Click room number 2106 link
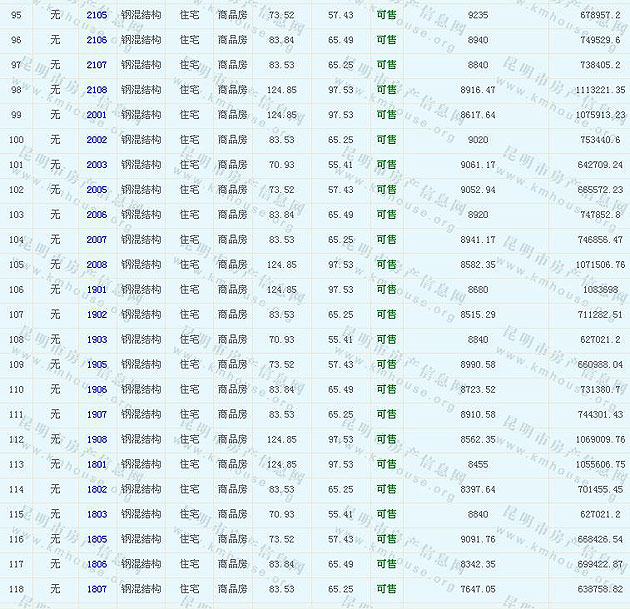This screenshot has width=630, height=609. point(97,40)
